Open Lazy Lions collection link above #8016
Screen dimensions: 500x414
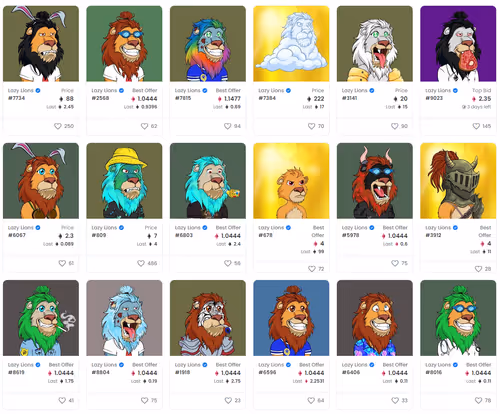click(438, 365)
